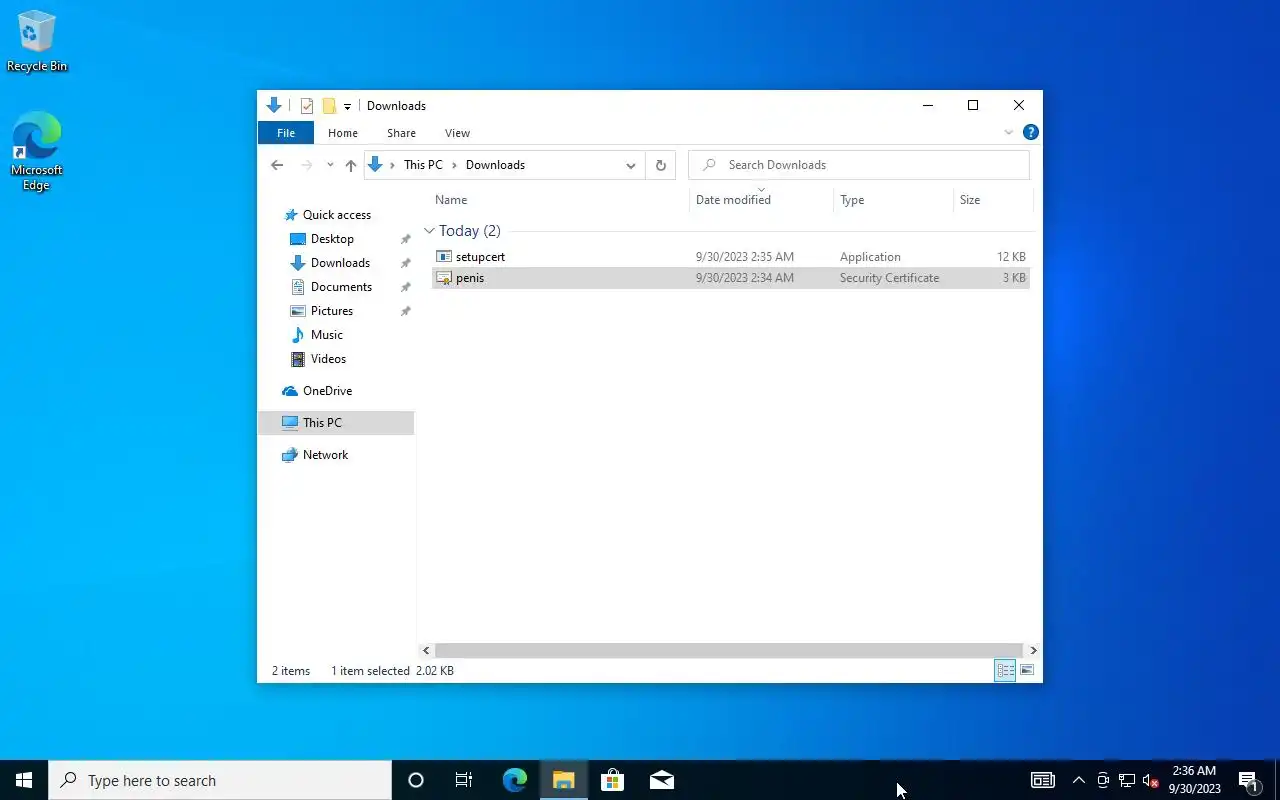Open Help with the question mark icon

[1031, 132]
